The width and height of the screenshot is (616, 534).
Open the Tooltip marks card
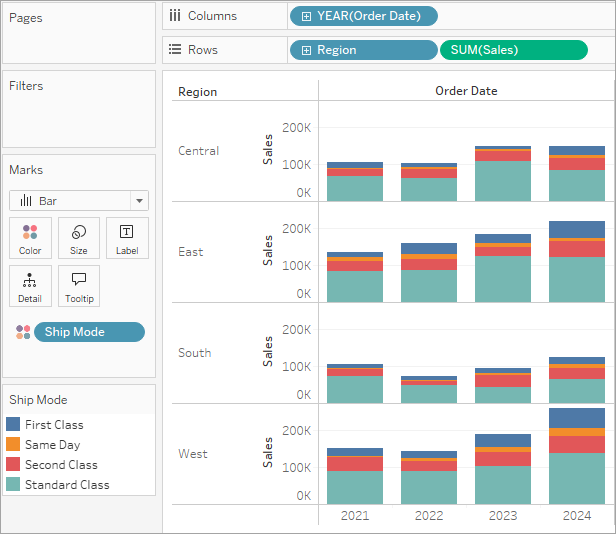(x=79, y=286)
